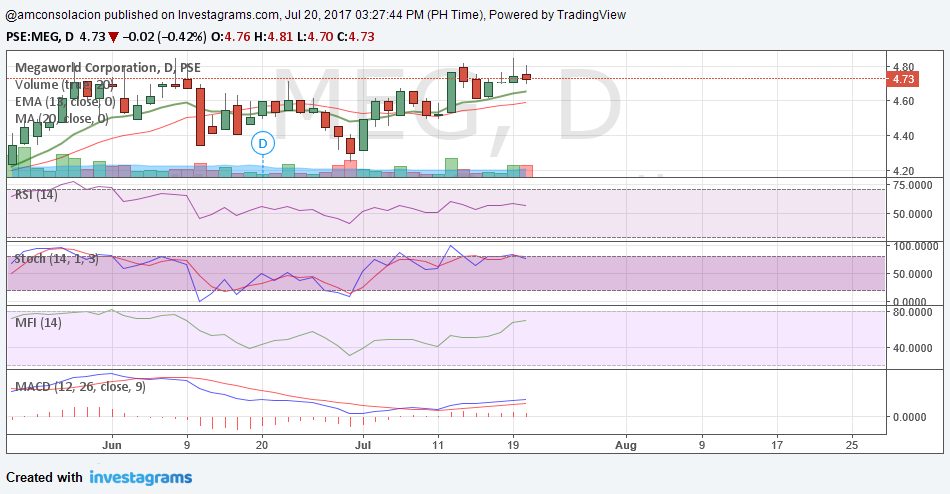Image resolution: width=950 pixels, height=494 pixels.
Task: Click the PSE:MEG, D symbol header
Action: coord(40,36)
